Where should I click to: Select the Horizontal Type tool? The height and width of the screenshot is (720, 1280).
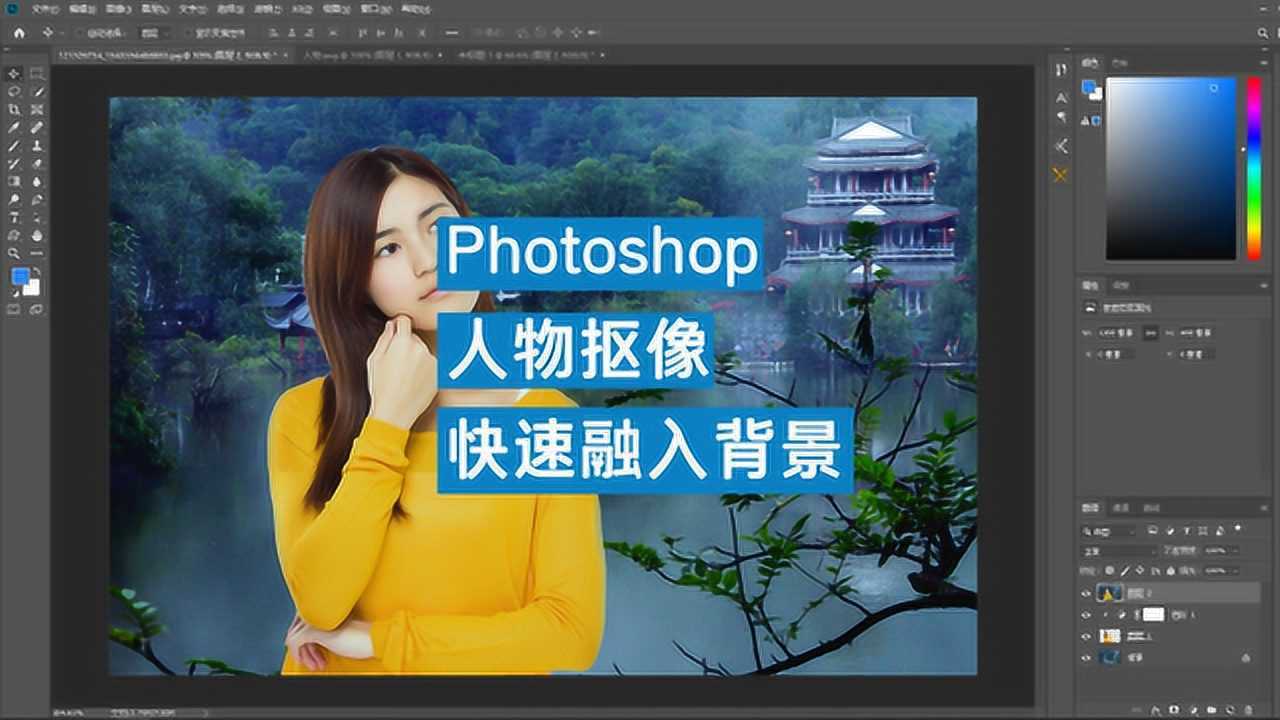coord(14,217)
